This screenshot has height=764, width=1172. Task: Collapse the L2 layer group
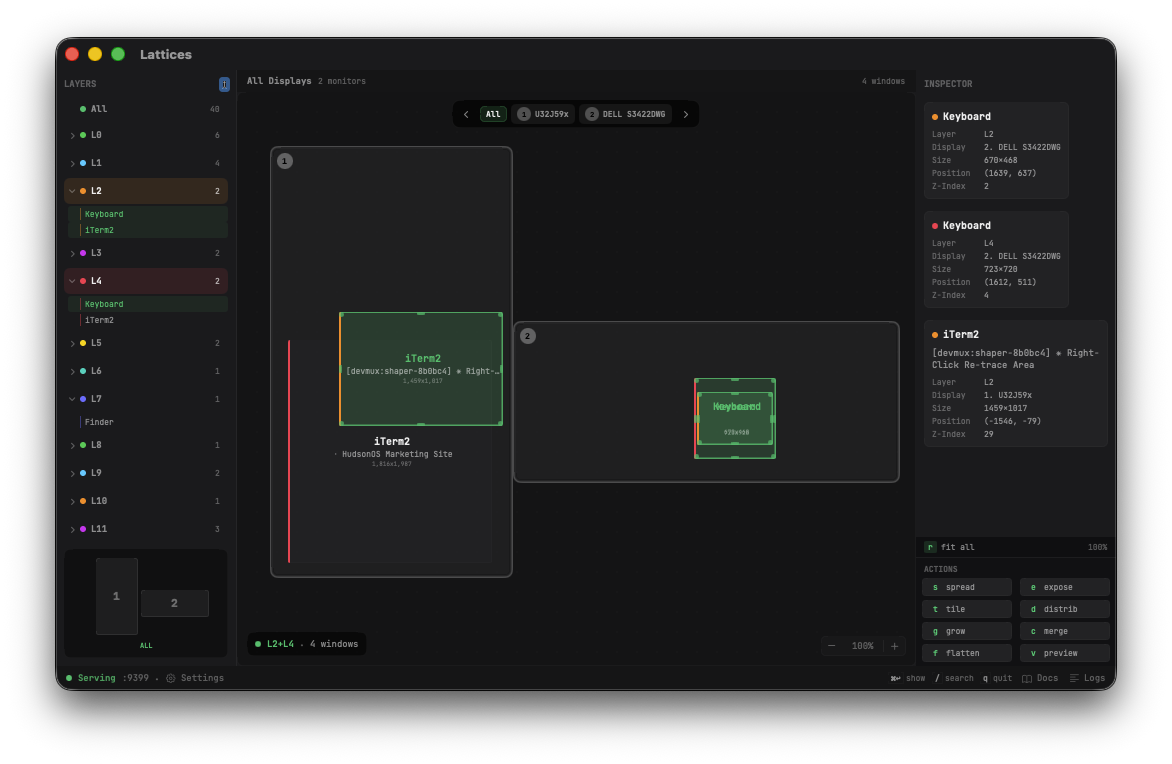[72, 191]
